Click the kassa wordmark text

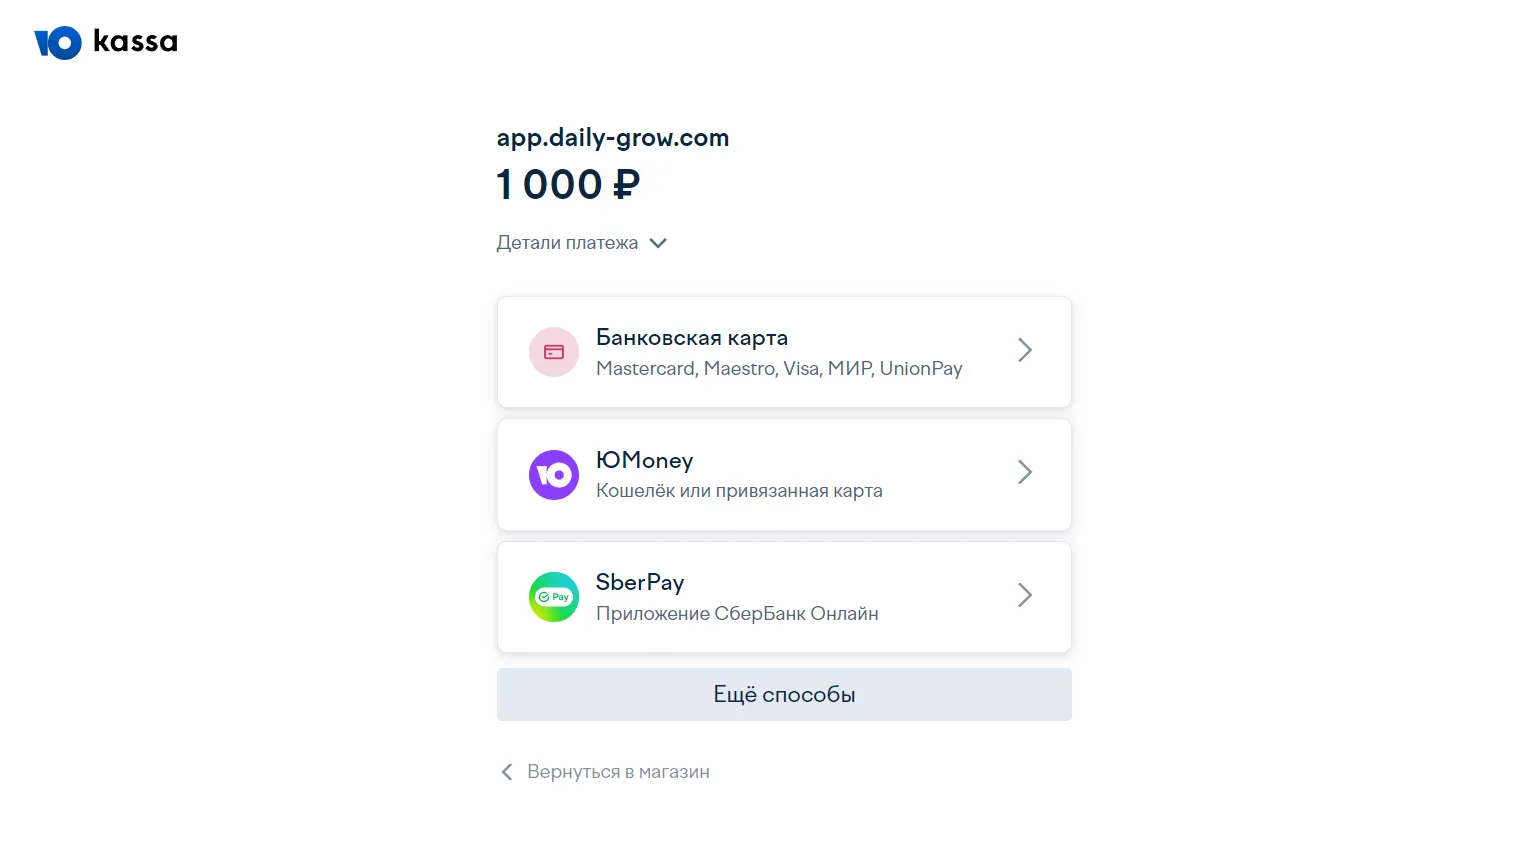point(135,41)
